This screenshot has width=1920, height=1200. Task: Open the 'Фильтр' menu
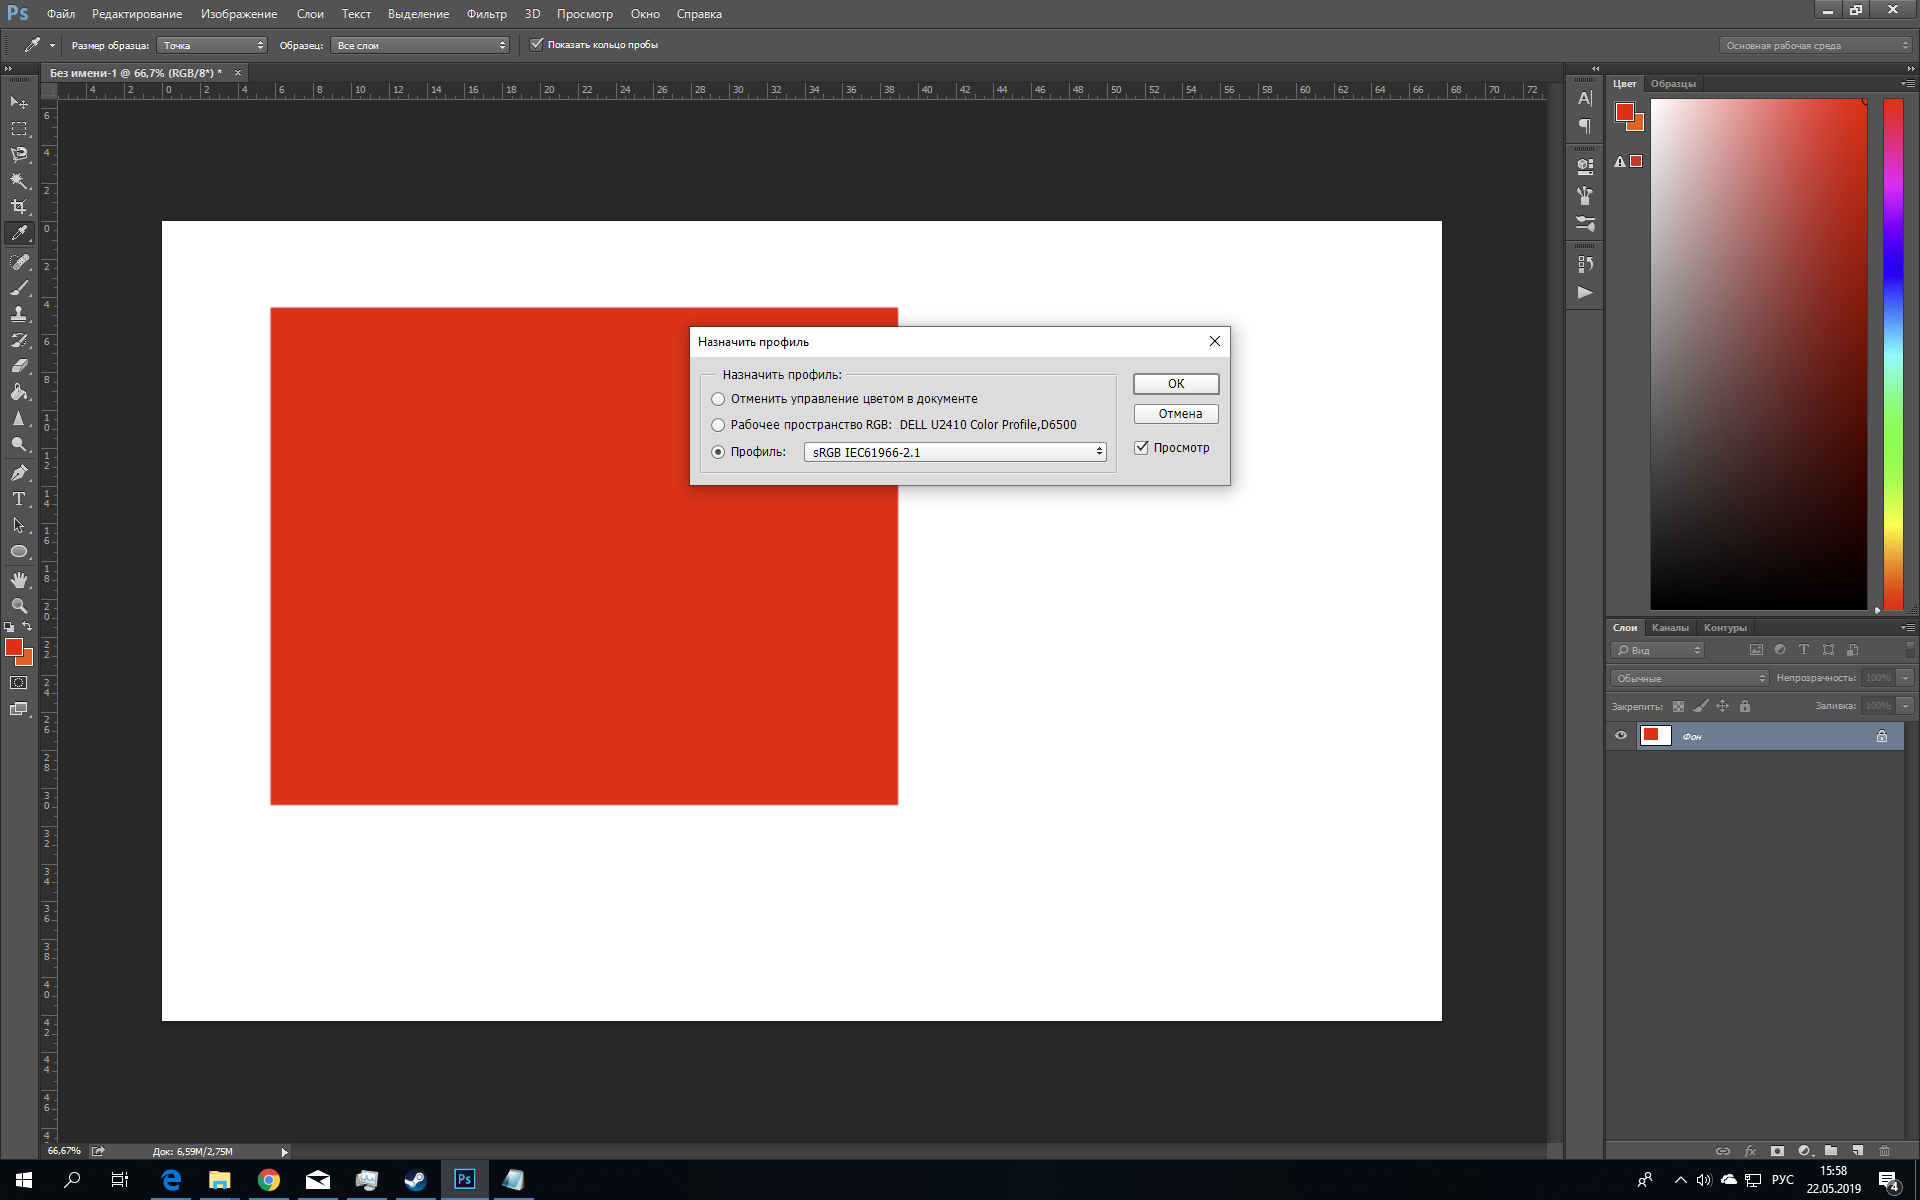point(487,14)
